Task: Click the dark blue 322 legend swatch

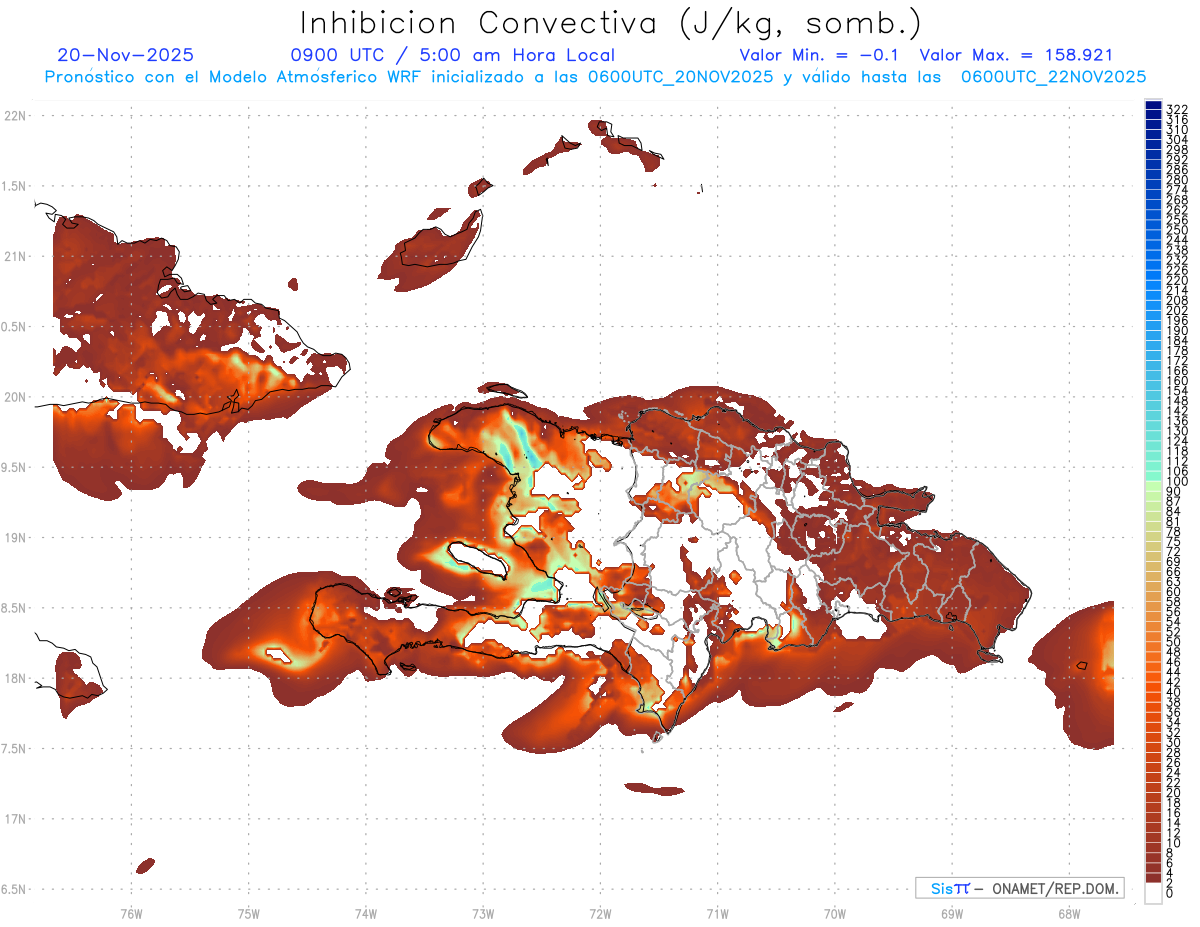Action: [1153, 106]
